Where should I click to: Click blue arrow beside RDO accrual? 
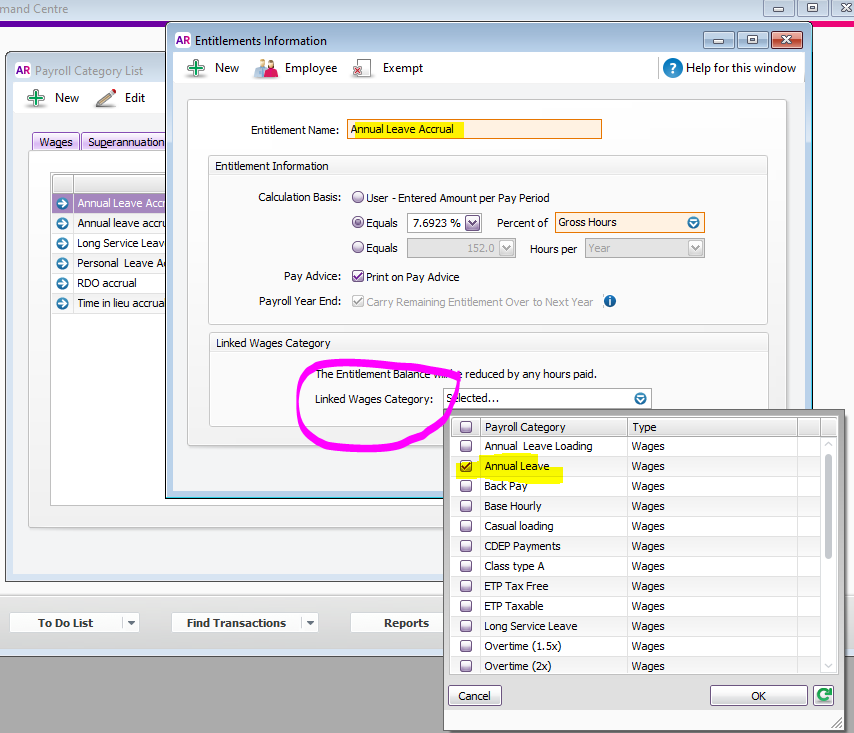pyautogui.click(x=62, y=283)
